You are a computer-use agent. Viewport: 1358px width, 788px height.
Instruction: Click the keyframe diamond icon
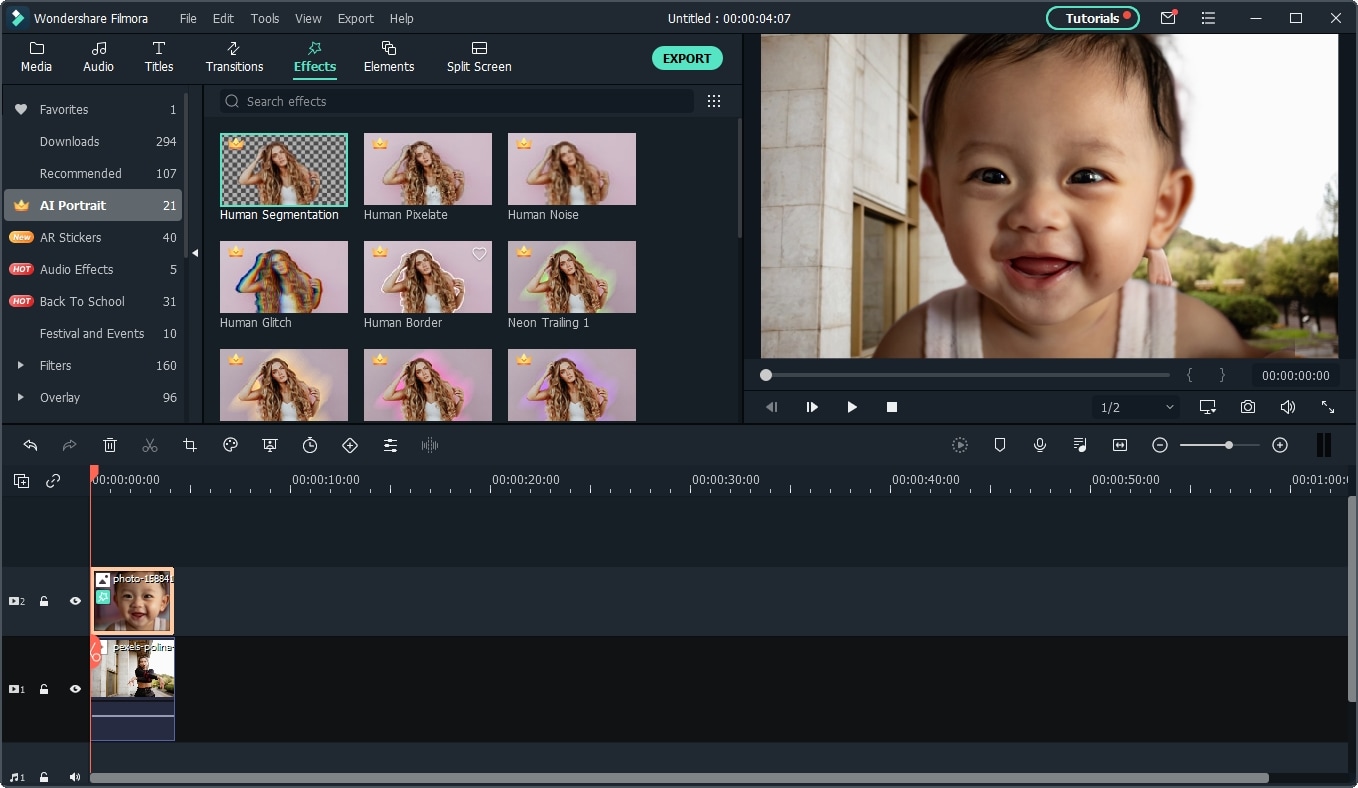tap(350, 445)
